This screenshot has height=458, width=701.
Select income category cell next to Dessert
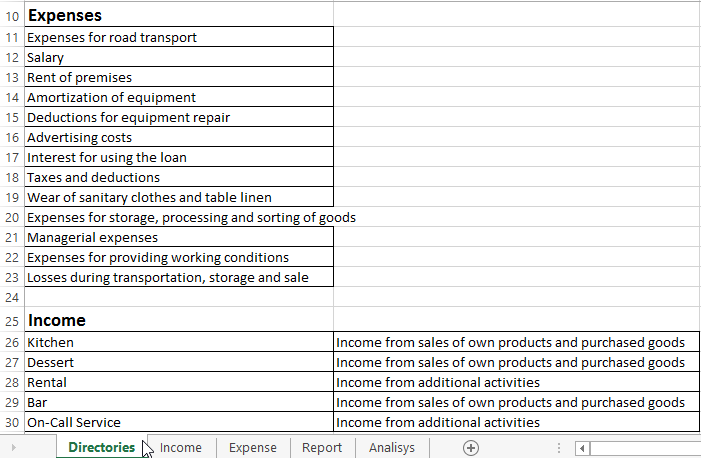coord(516,362)
